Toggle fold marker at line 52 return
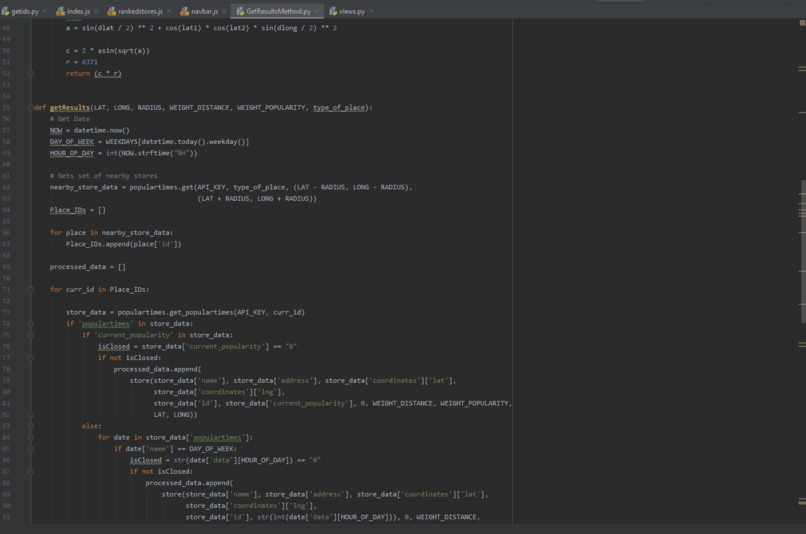This screenshot has width=806, height=534. [31, 73]
